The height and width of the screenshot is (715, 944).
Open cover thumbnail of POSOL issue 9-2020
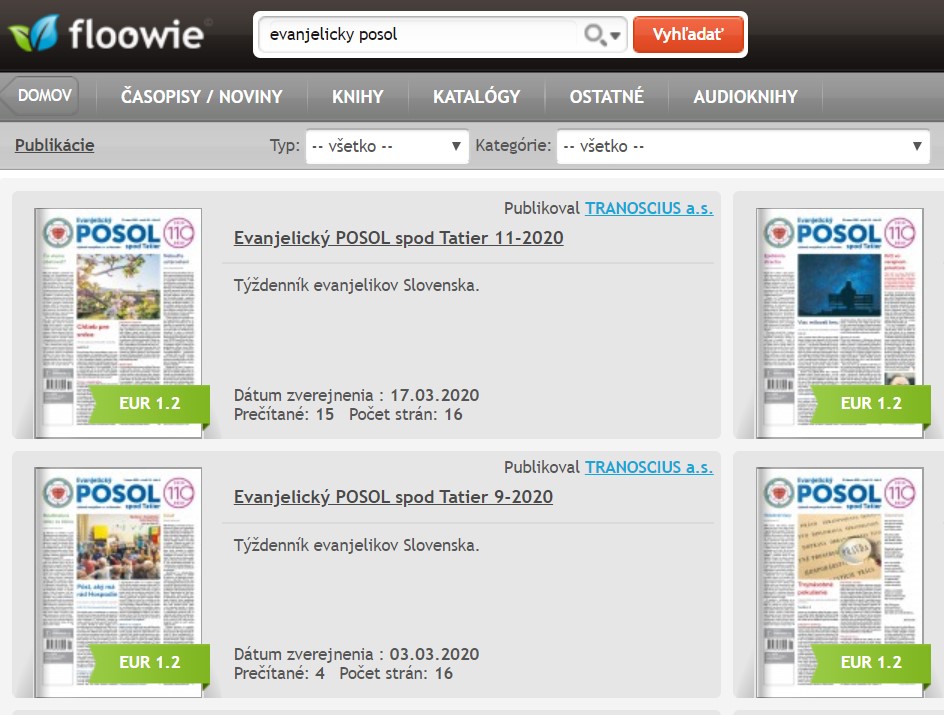pos(118,582)
